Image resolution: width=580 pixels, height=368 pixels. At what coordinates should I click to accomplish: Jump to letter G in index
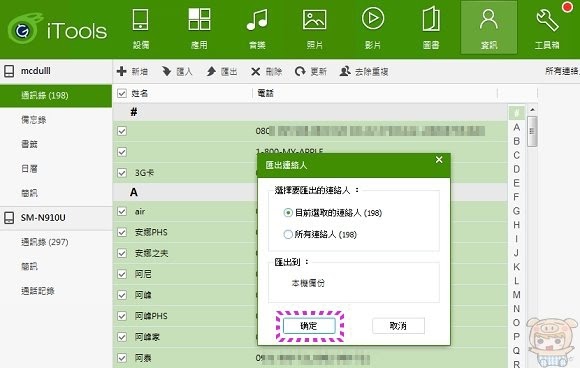[516, 211]
